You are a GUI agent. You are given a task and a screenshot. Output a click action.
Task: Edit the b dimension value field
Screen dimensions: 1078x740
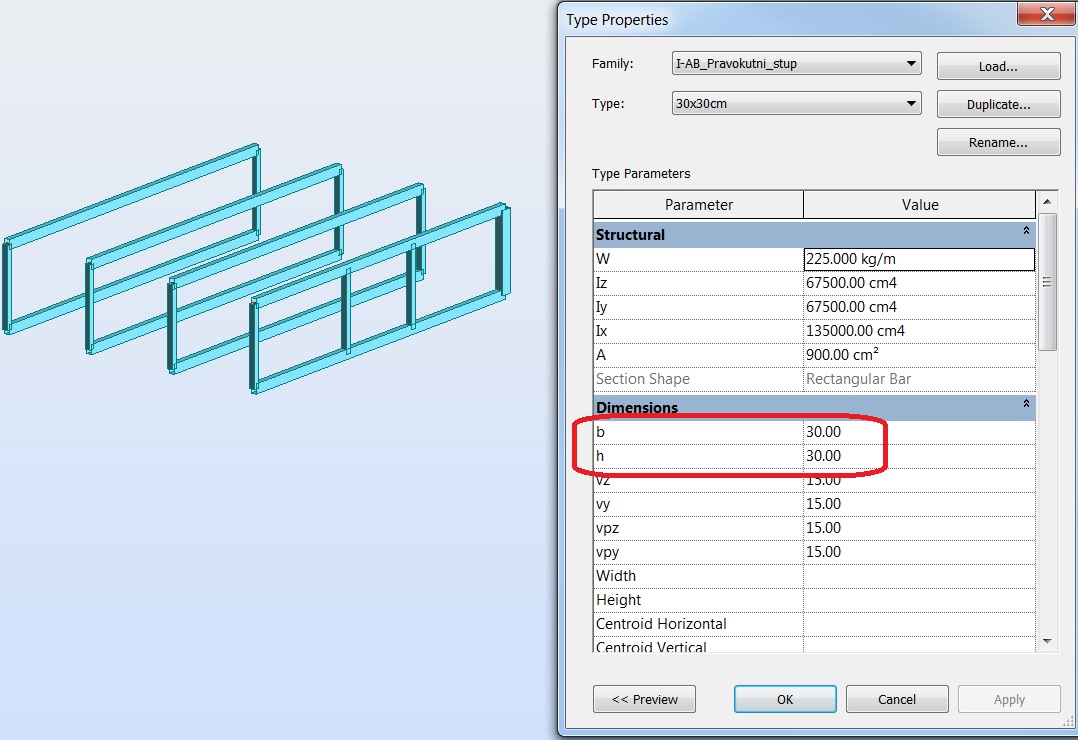click(x=900, y=431)
